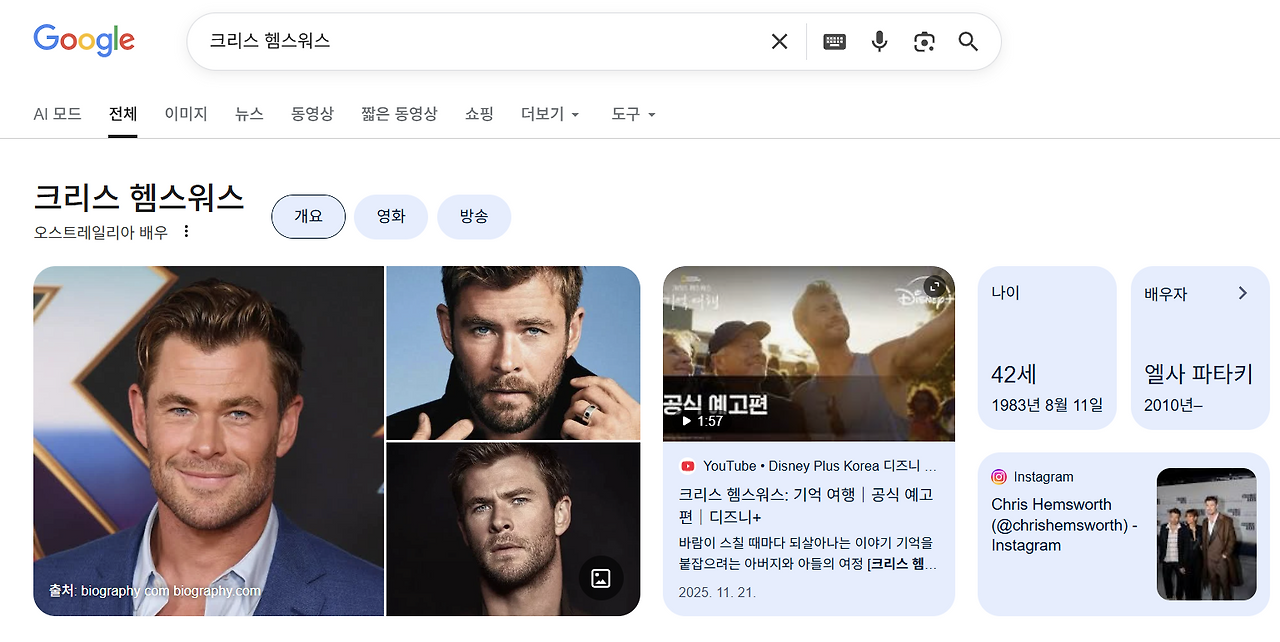The width and height of the screenshot is (1280, 642).
Task: Click the play 1:57 indicator on video
Action: tap(703, 421)
